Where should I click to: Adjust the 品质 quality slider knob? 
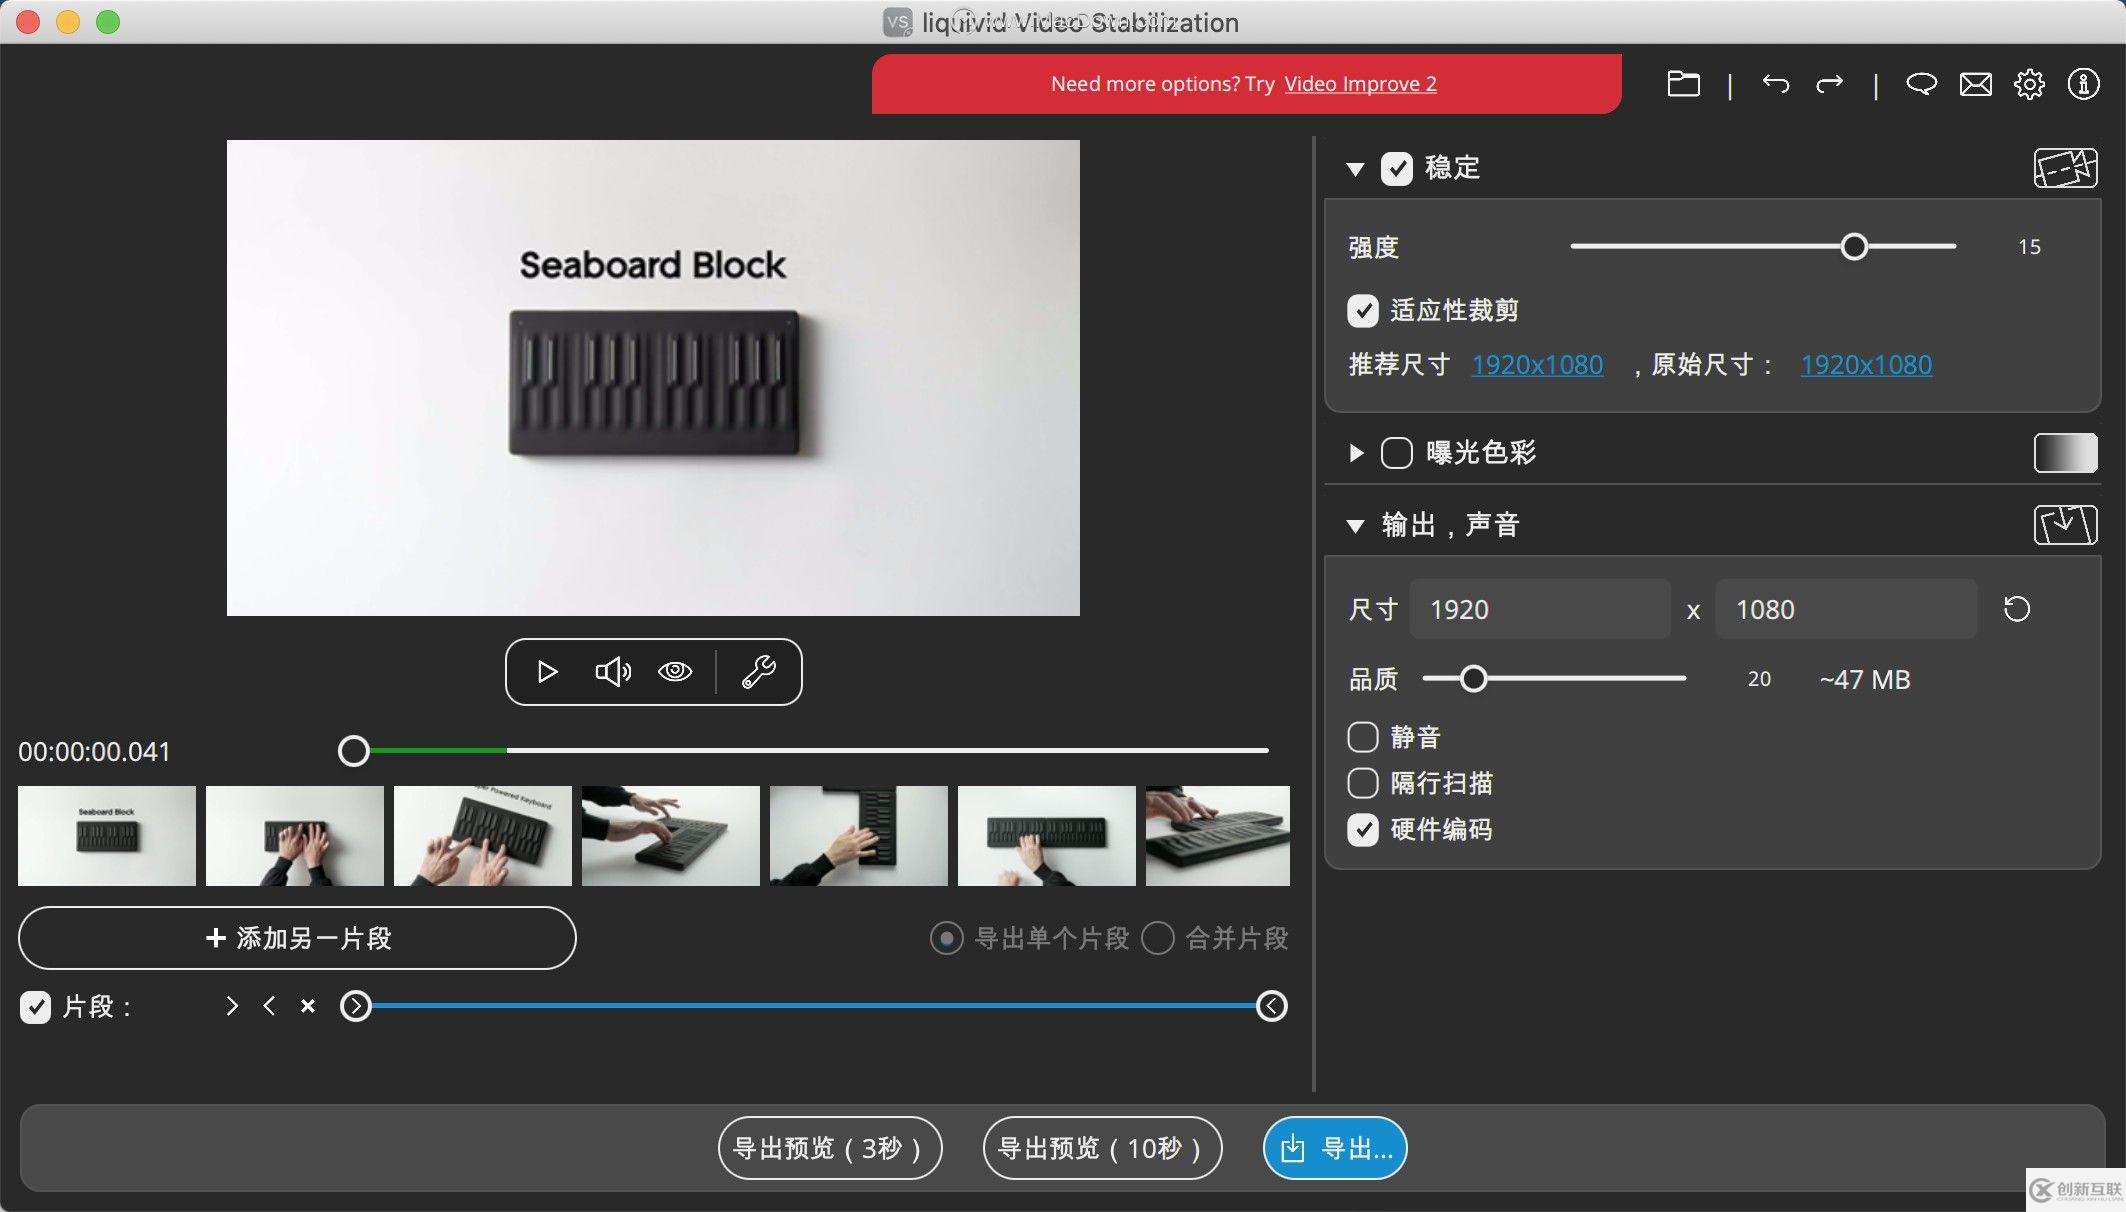pyautogui.click(x=1473, y=679)
